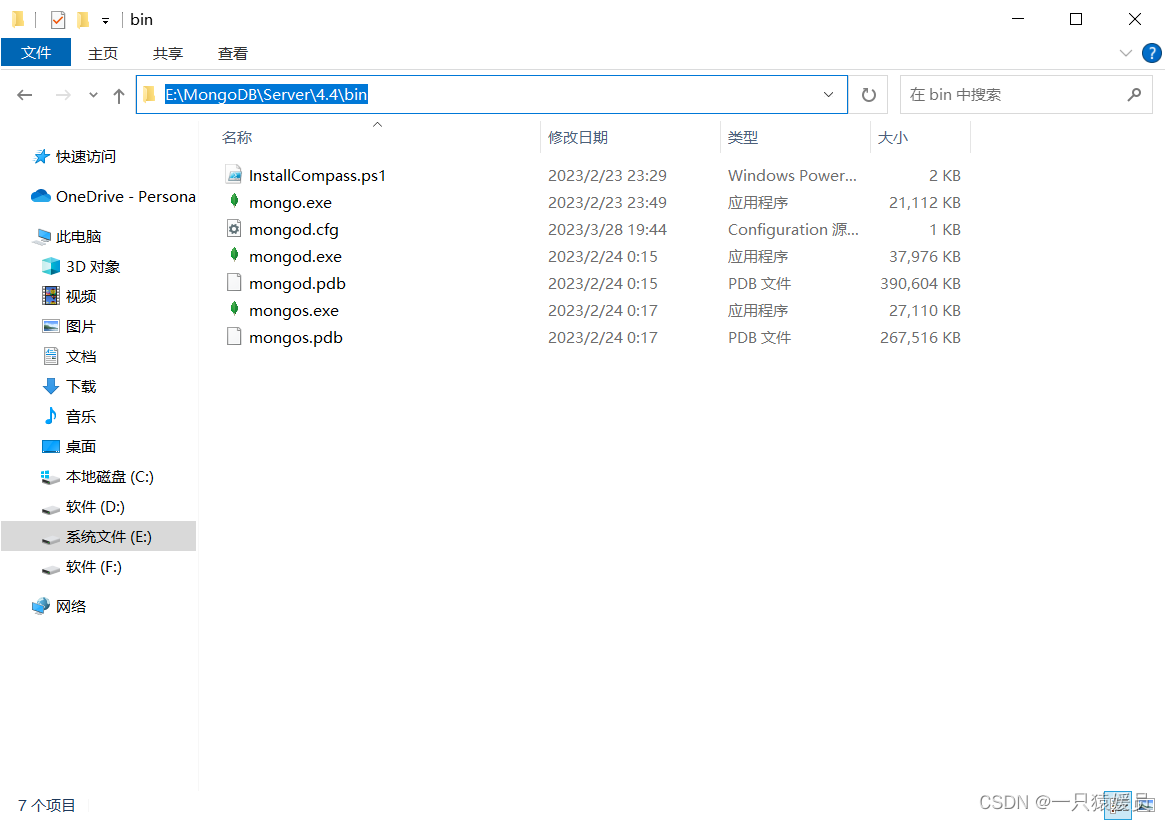Click the Network icon in sidebar

(41, 606)
